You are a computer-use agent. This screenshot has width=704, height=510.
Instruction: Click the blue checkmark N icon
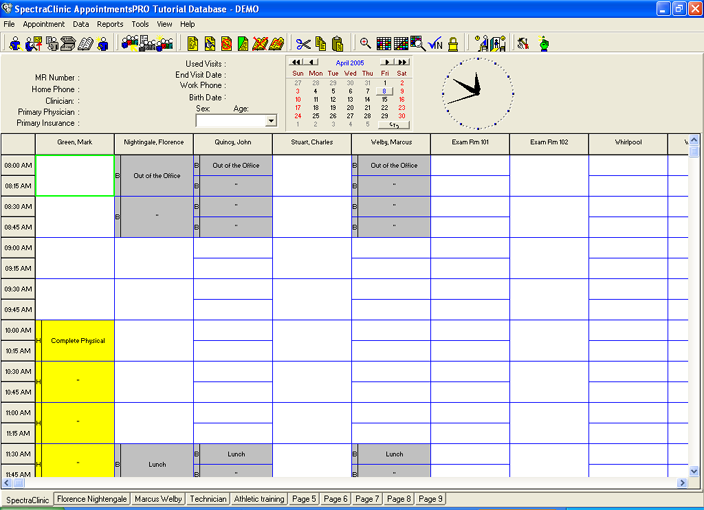coord(436,44)
